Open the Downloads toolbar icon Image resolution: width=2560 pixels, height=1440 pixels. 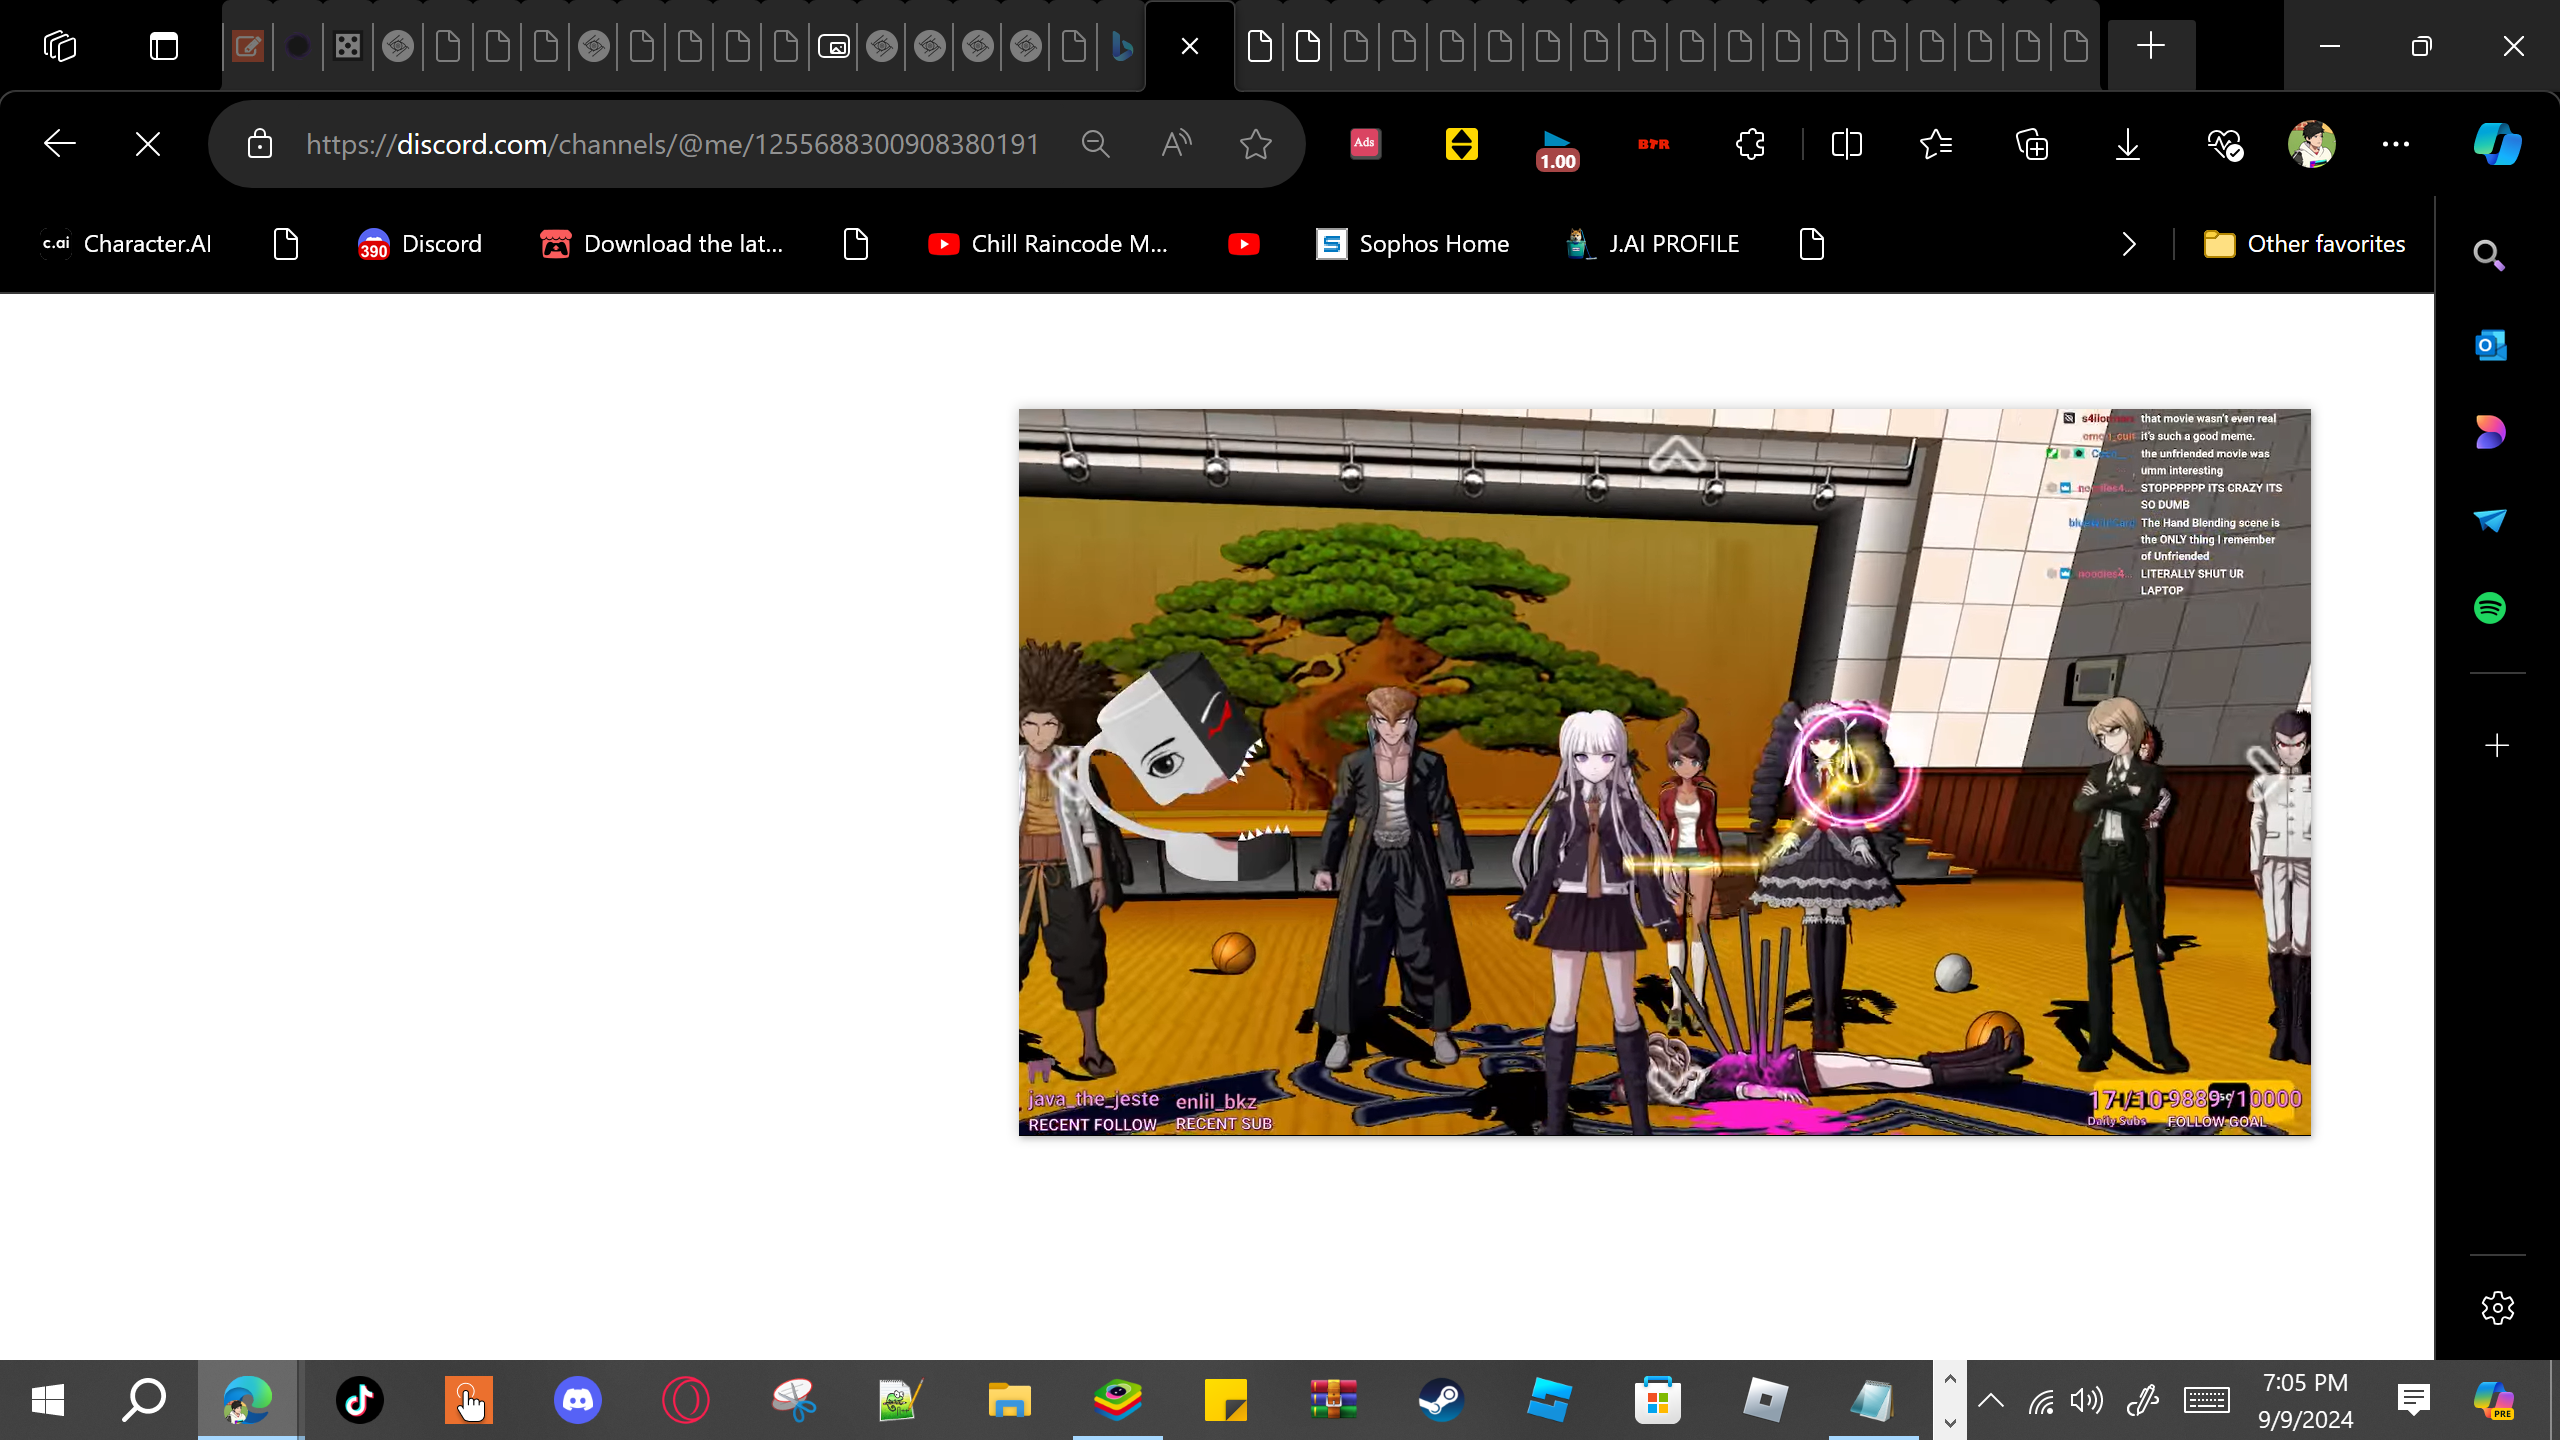pos(2127,144)
